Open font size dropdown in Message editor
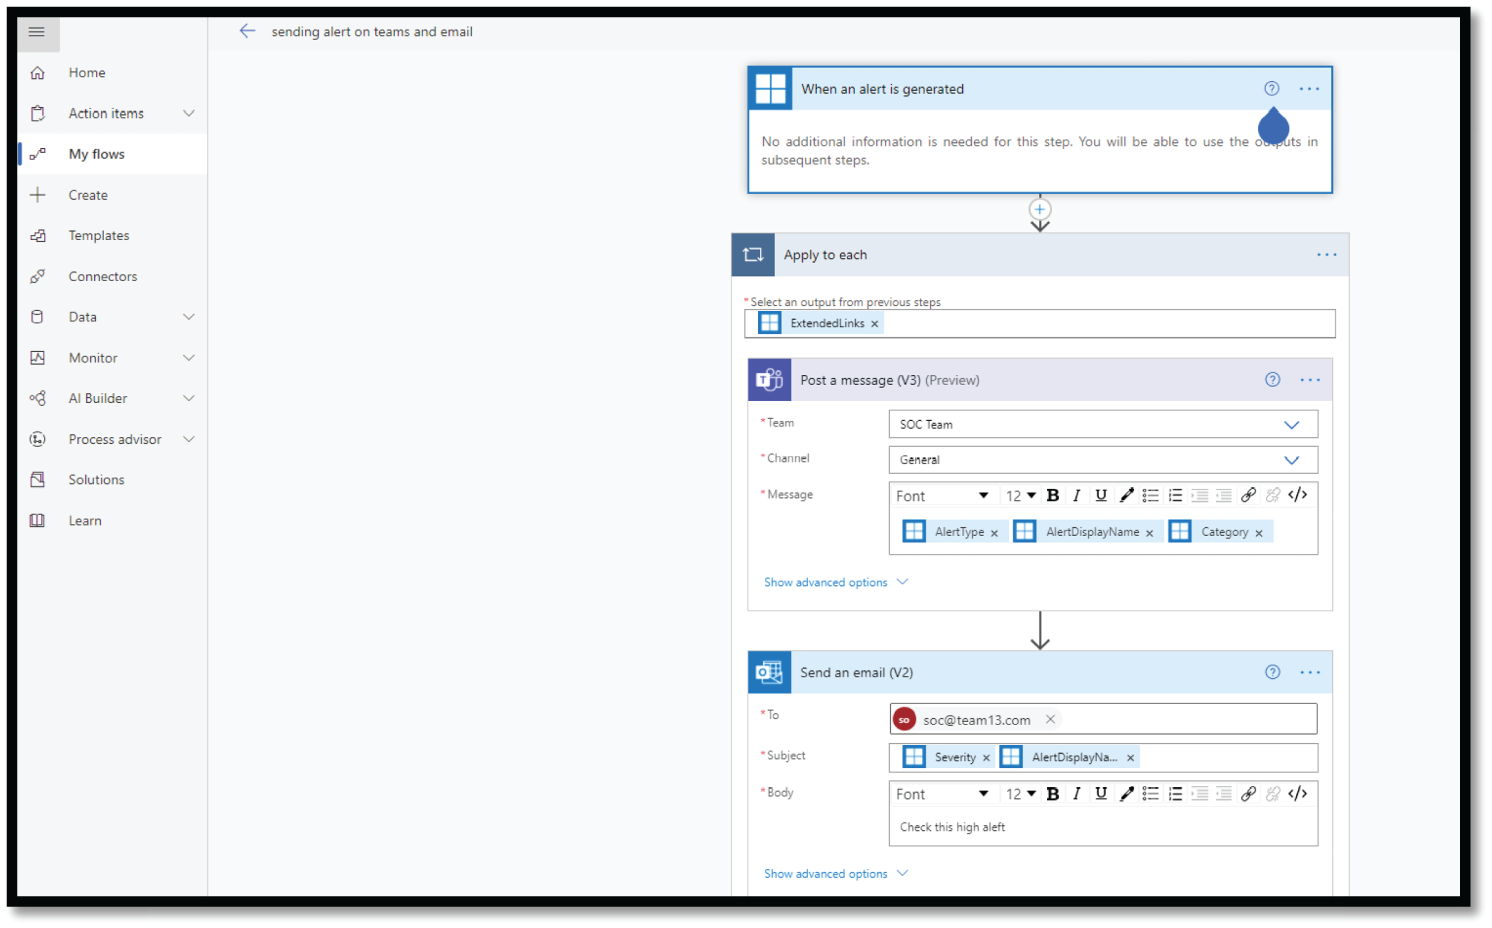1492x928 pixels. tap(1021, 496)
